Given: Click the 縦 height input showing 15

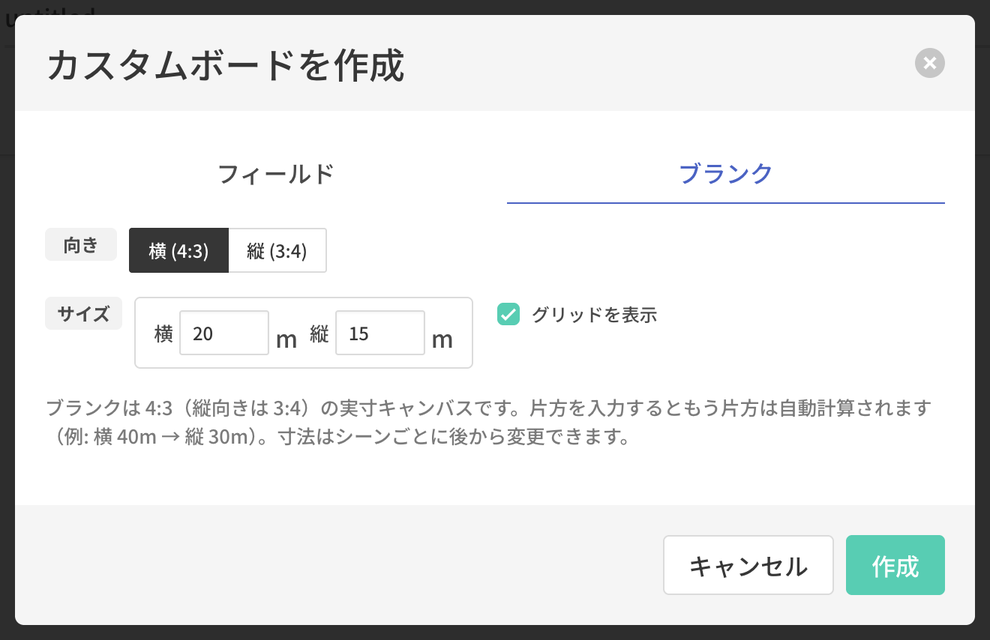Looking at the screenshot, I should point(380,333).
